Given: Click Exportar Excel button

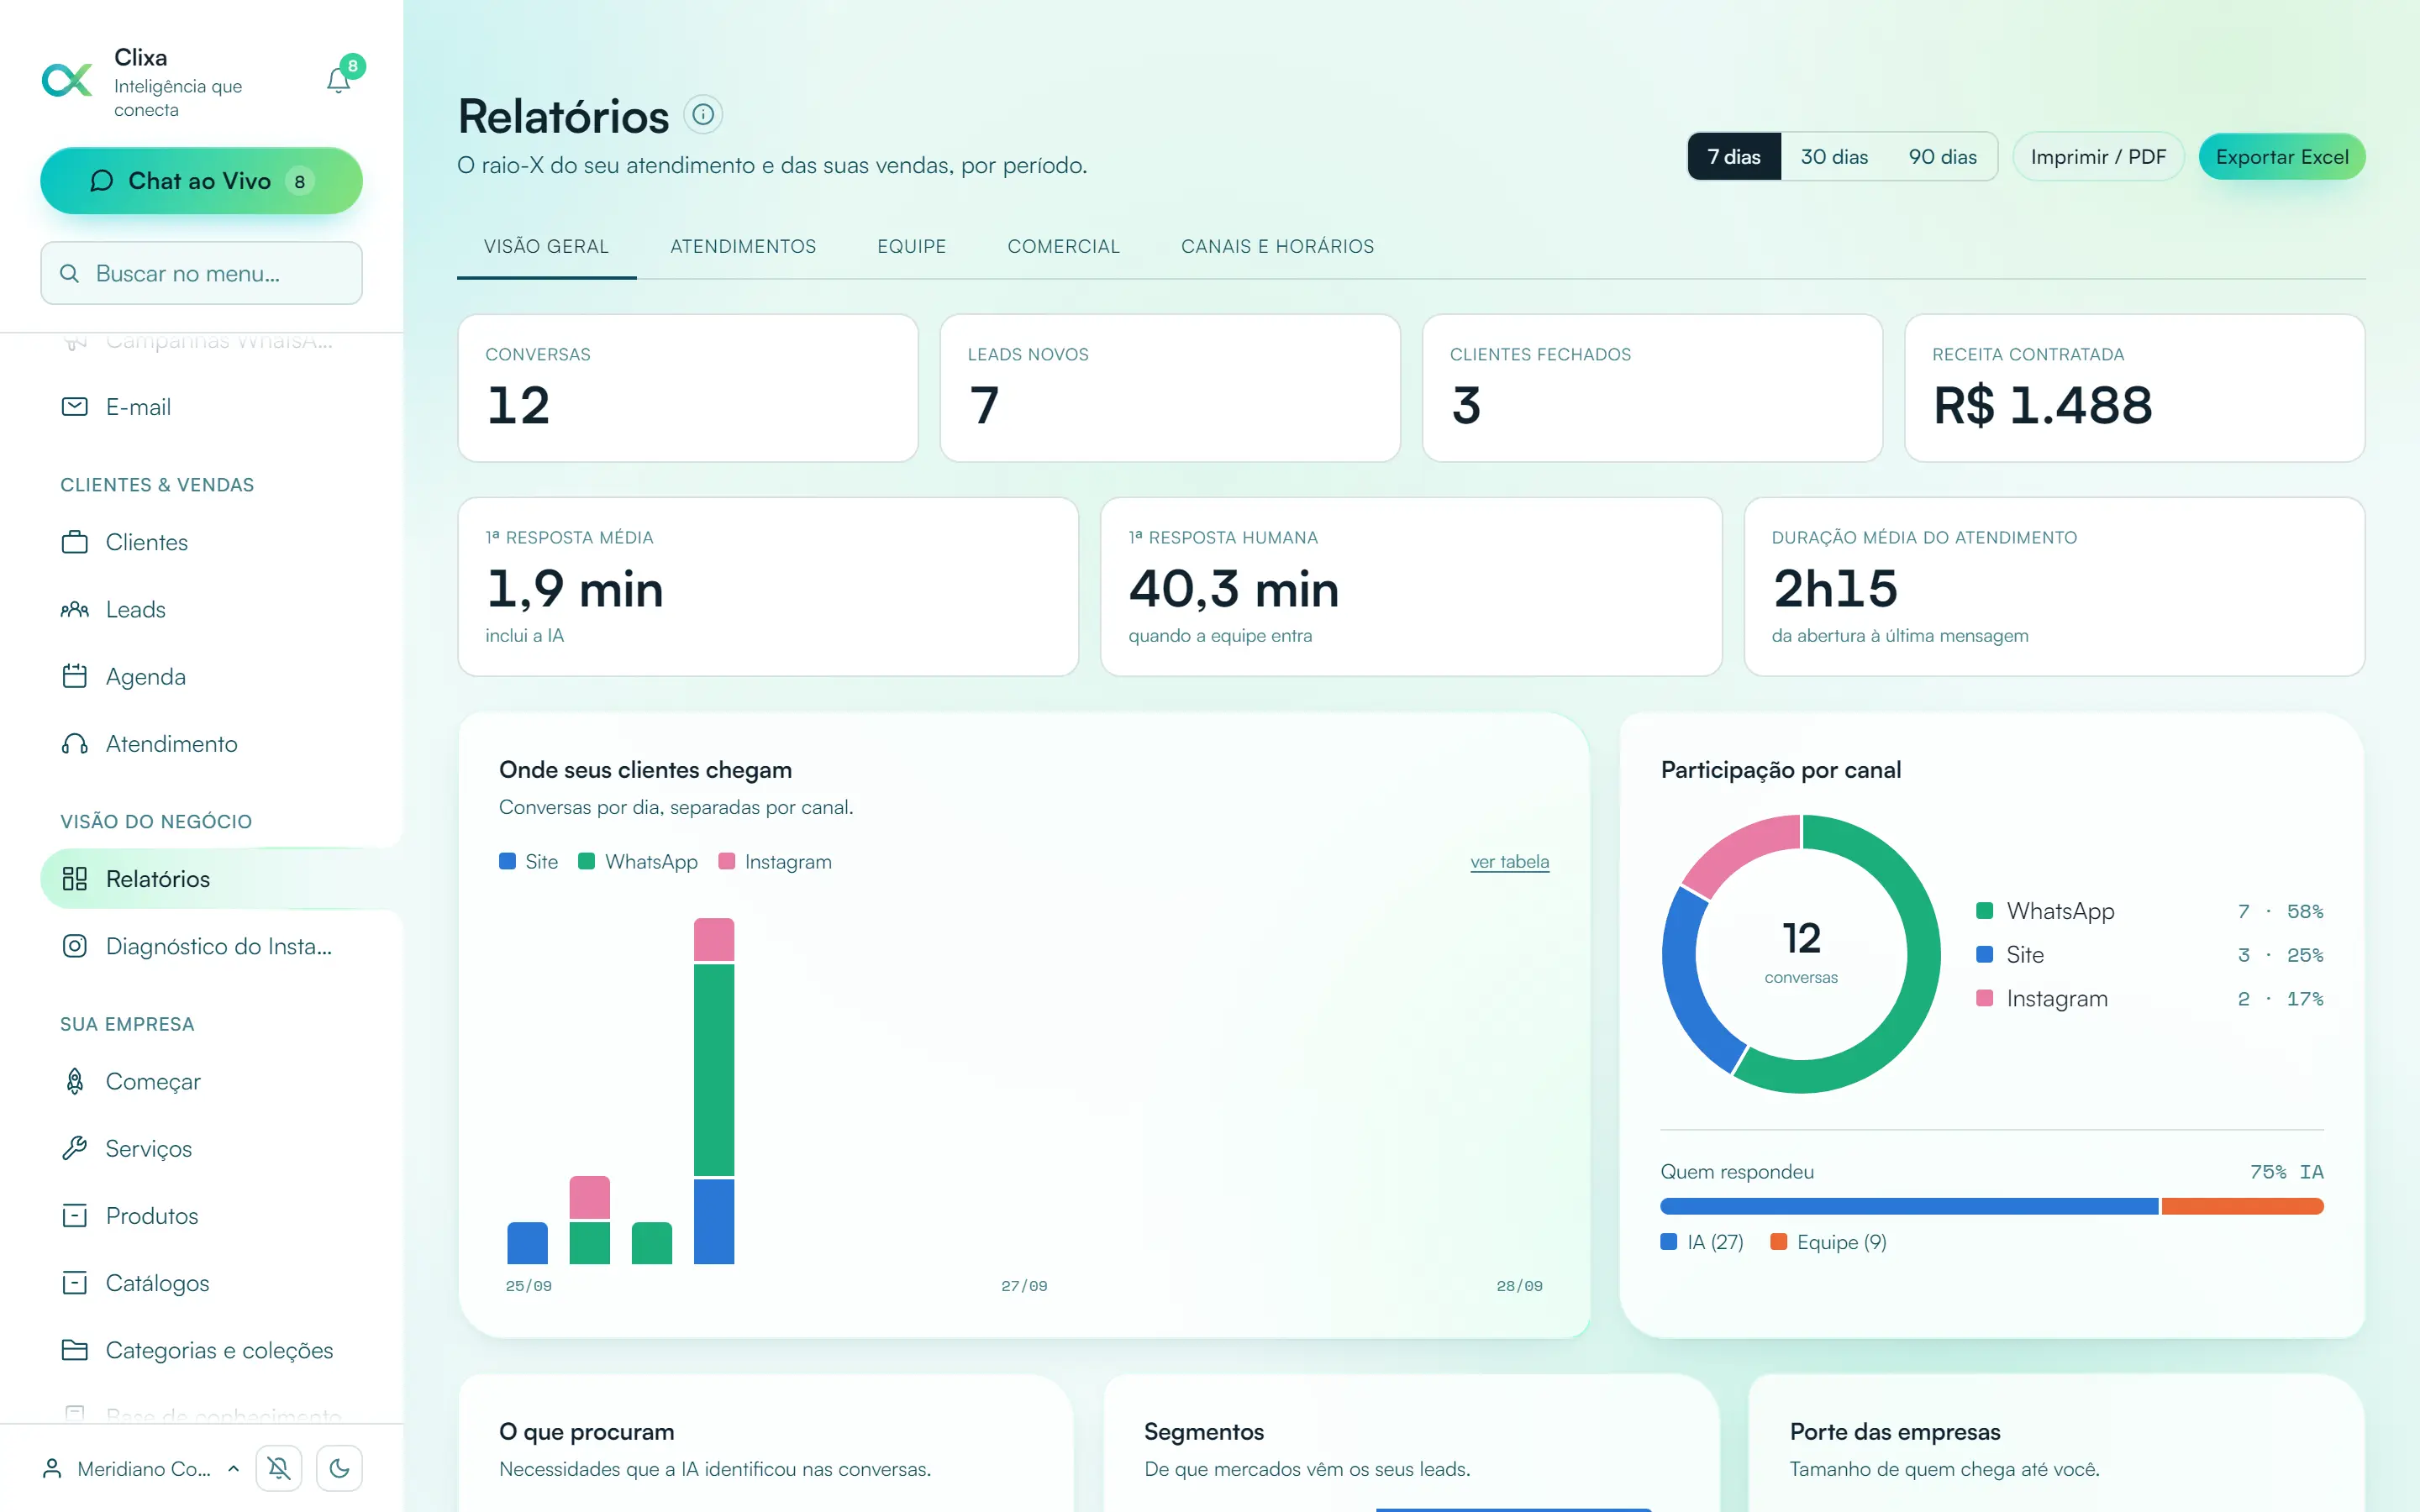Looking at the screenshot, I should point(2282,157).
